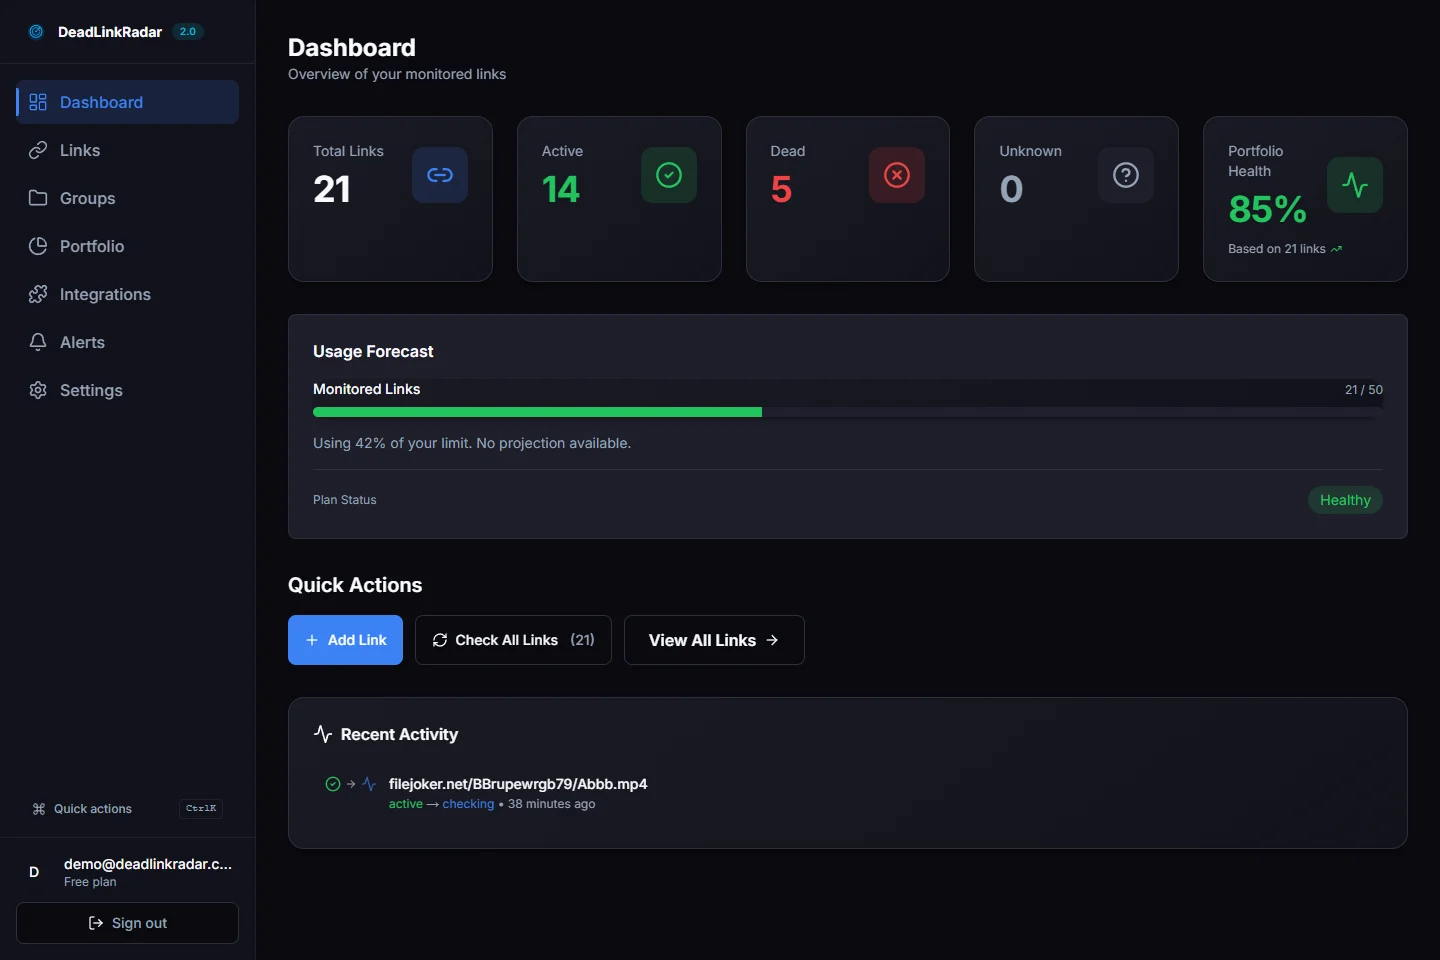
Task: Click the pulse icon in Portfolio Health card
Action: (x=1355, y=185)
